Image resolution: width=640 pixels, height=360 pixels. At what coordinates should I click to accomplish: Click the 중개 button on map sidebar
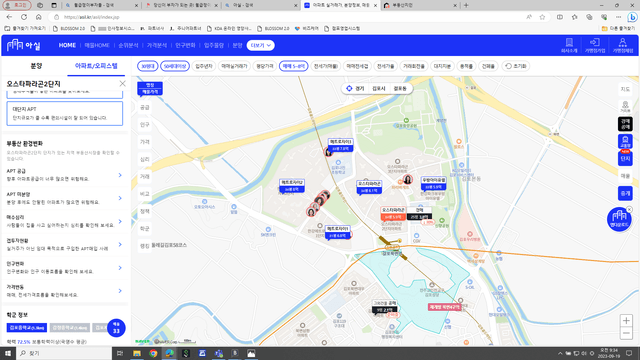[x=625, y=193]
